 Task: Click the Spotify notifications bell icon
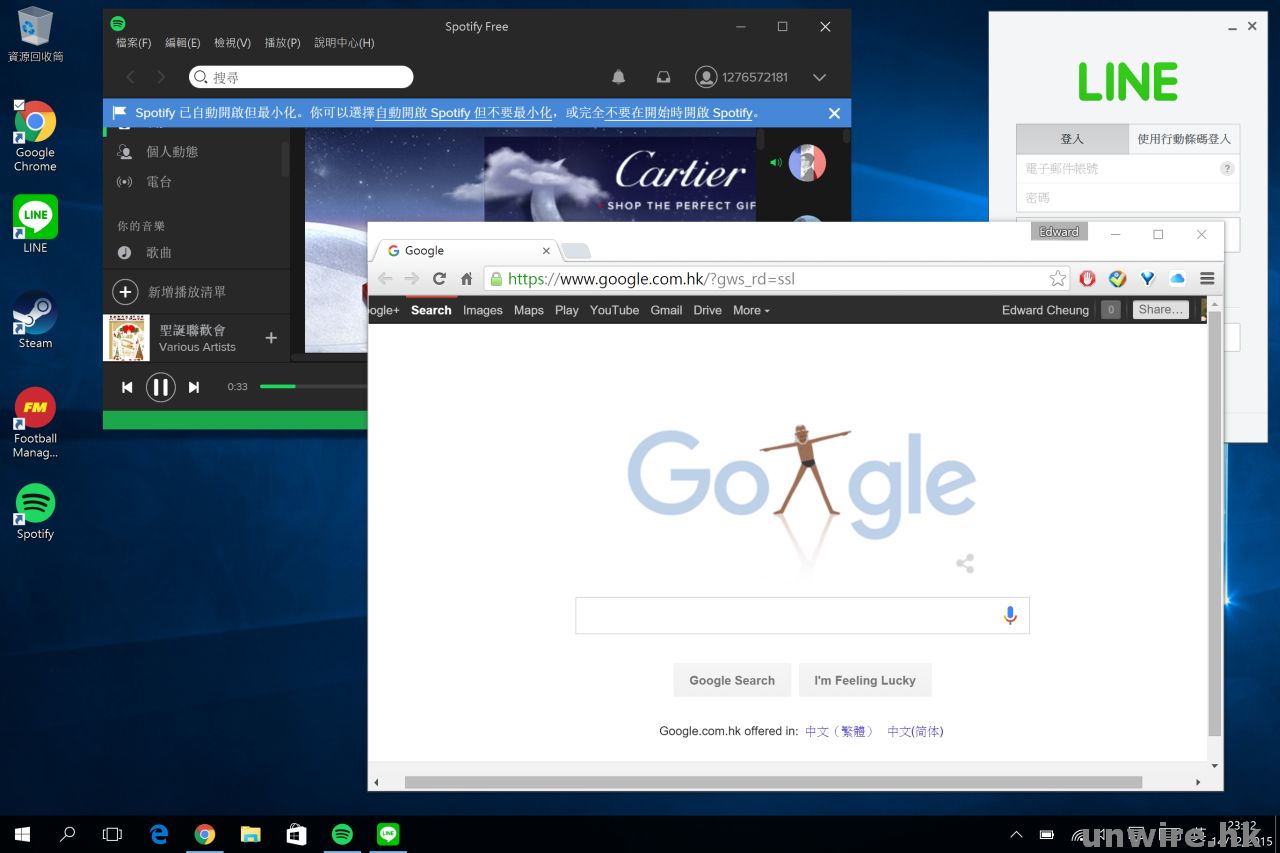(x=618, y=77)
